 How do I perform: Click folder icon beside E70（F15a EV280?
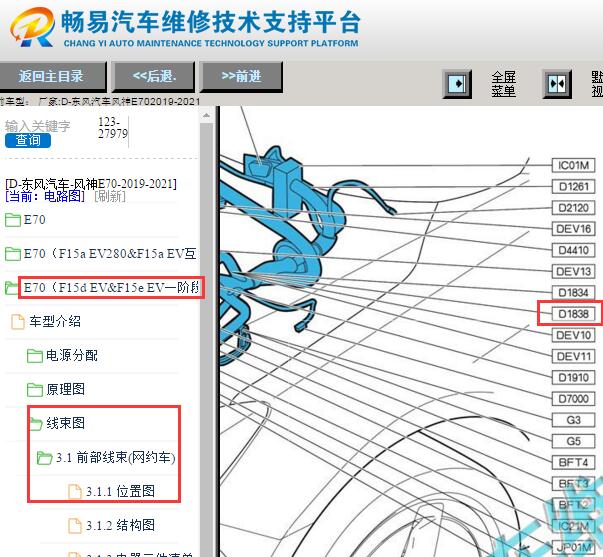(x=13, y=254)
